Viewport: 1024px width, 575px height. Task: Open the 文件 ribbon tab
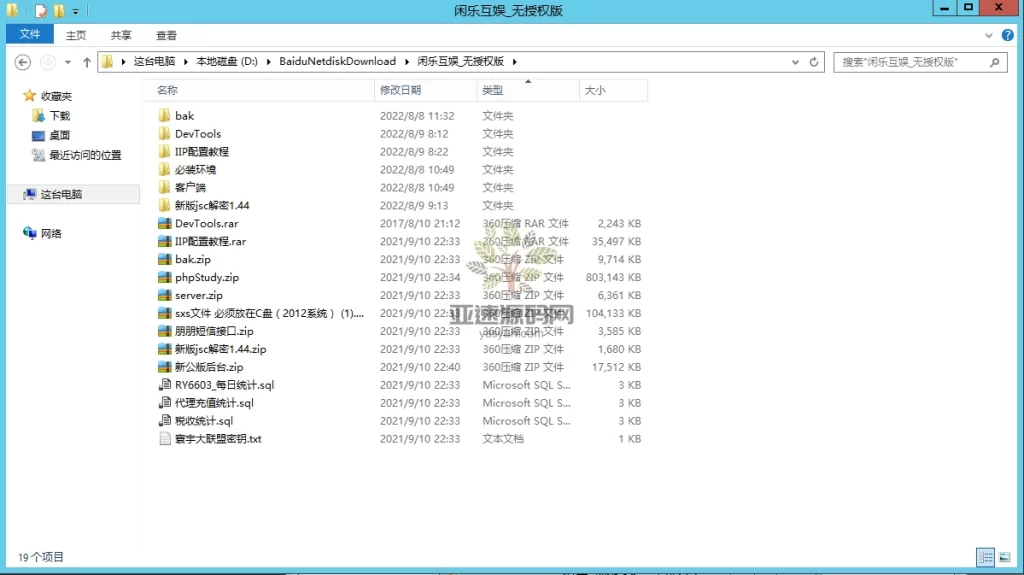[29, 34]
